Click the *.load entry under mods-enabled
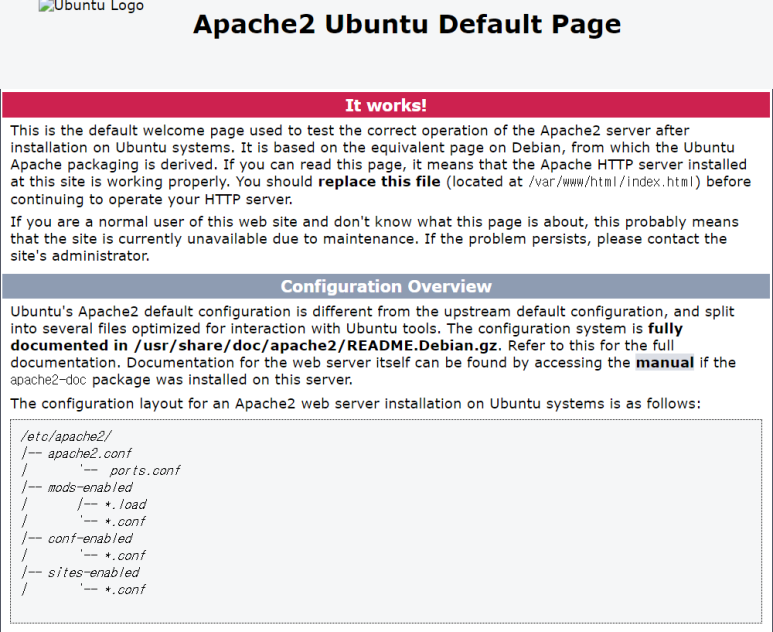This screenshot has width=773, height=632. [x=125, y=505]
